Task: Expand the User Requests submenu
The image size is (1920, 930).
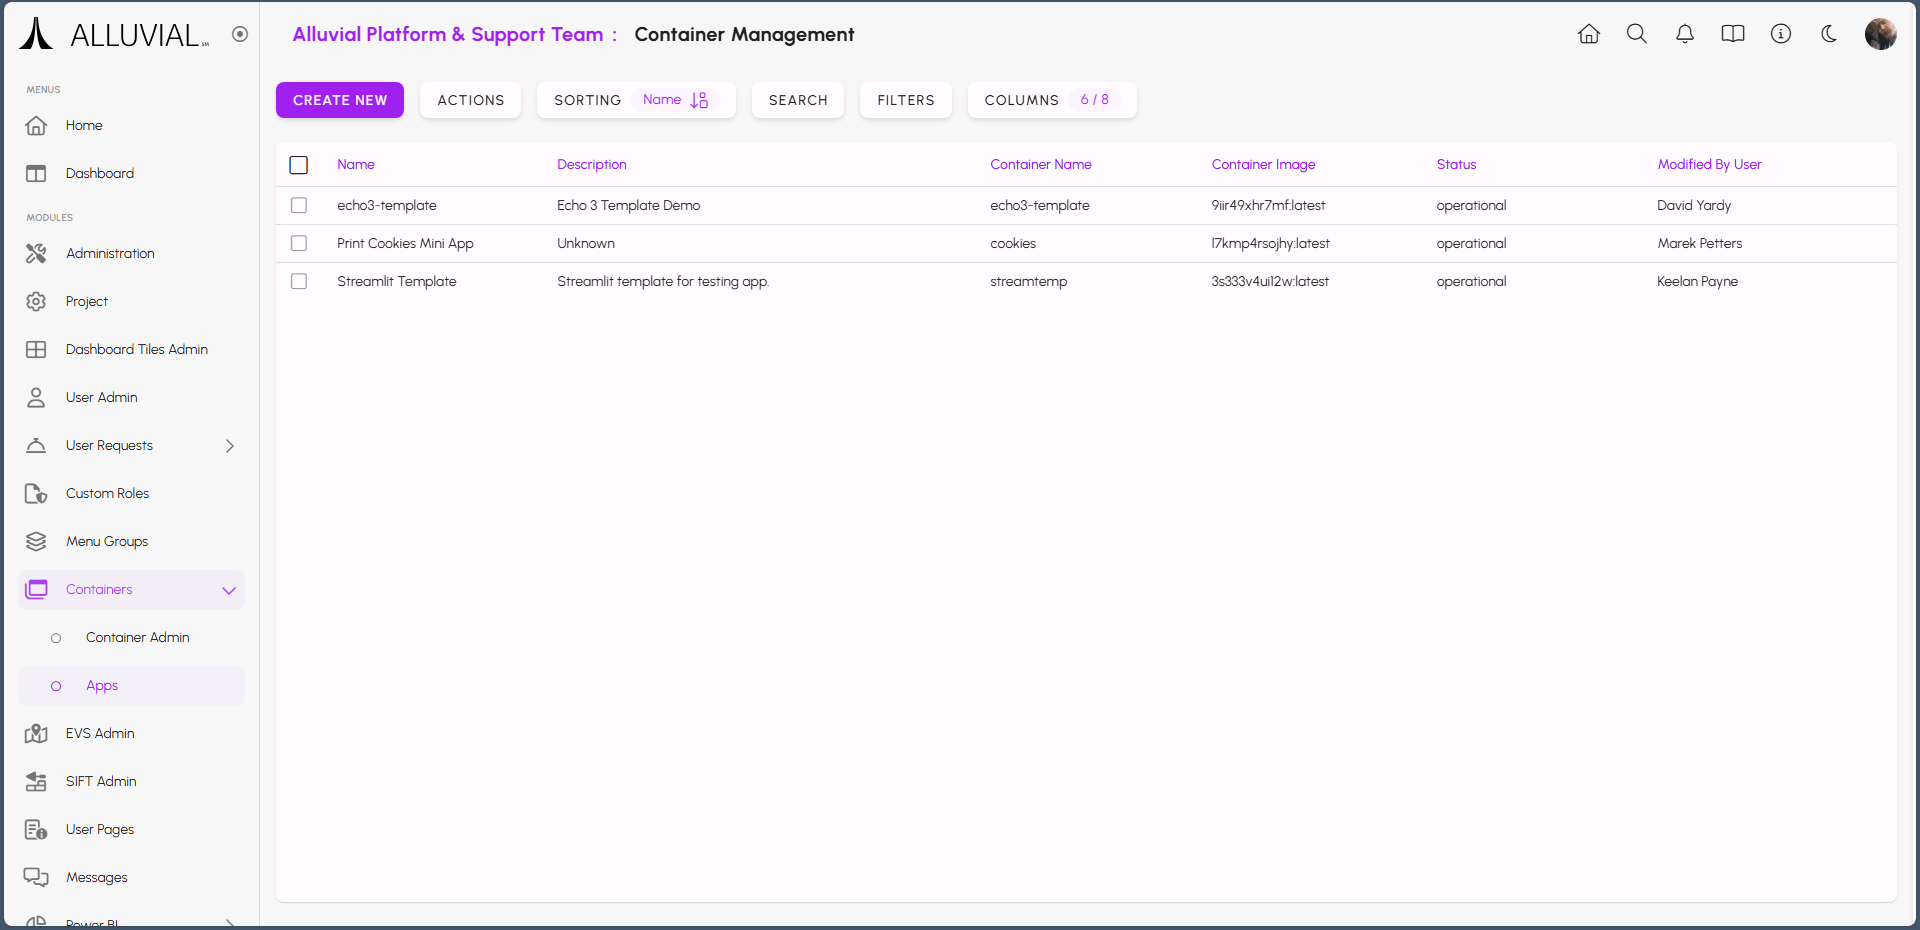Action: pos(229,446)
